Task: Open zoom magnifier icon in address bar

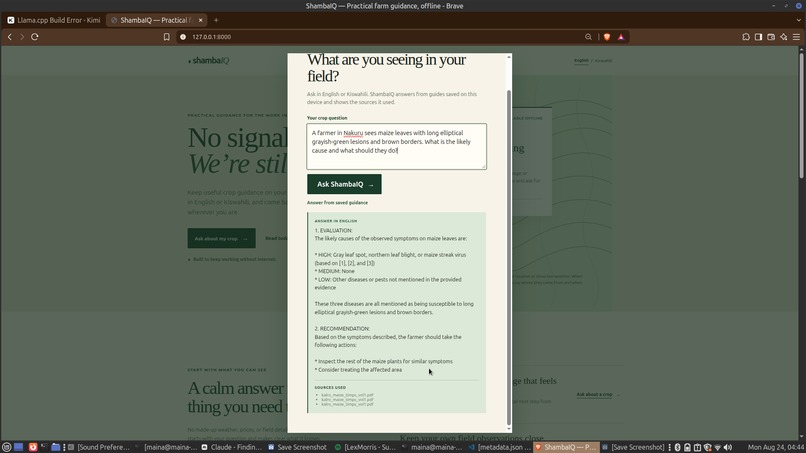Action: [x=588, y=37]
